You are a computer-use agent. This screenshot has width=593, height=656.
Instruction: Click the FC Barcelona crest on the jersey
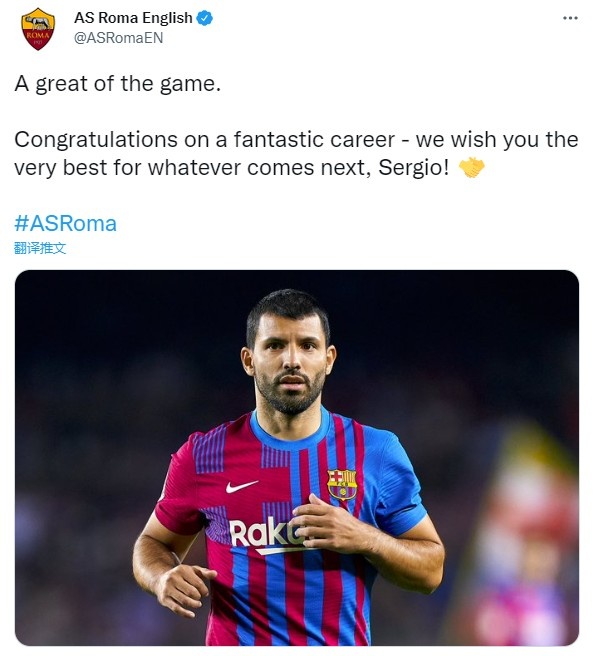(342, 484)
